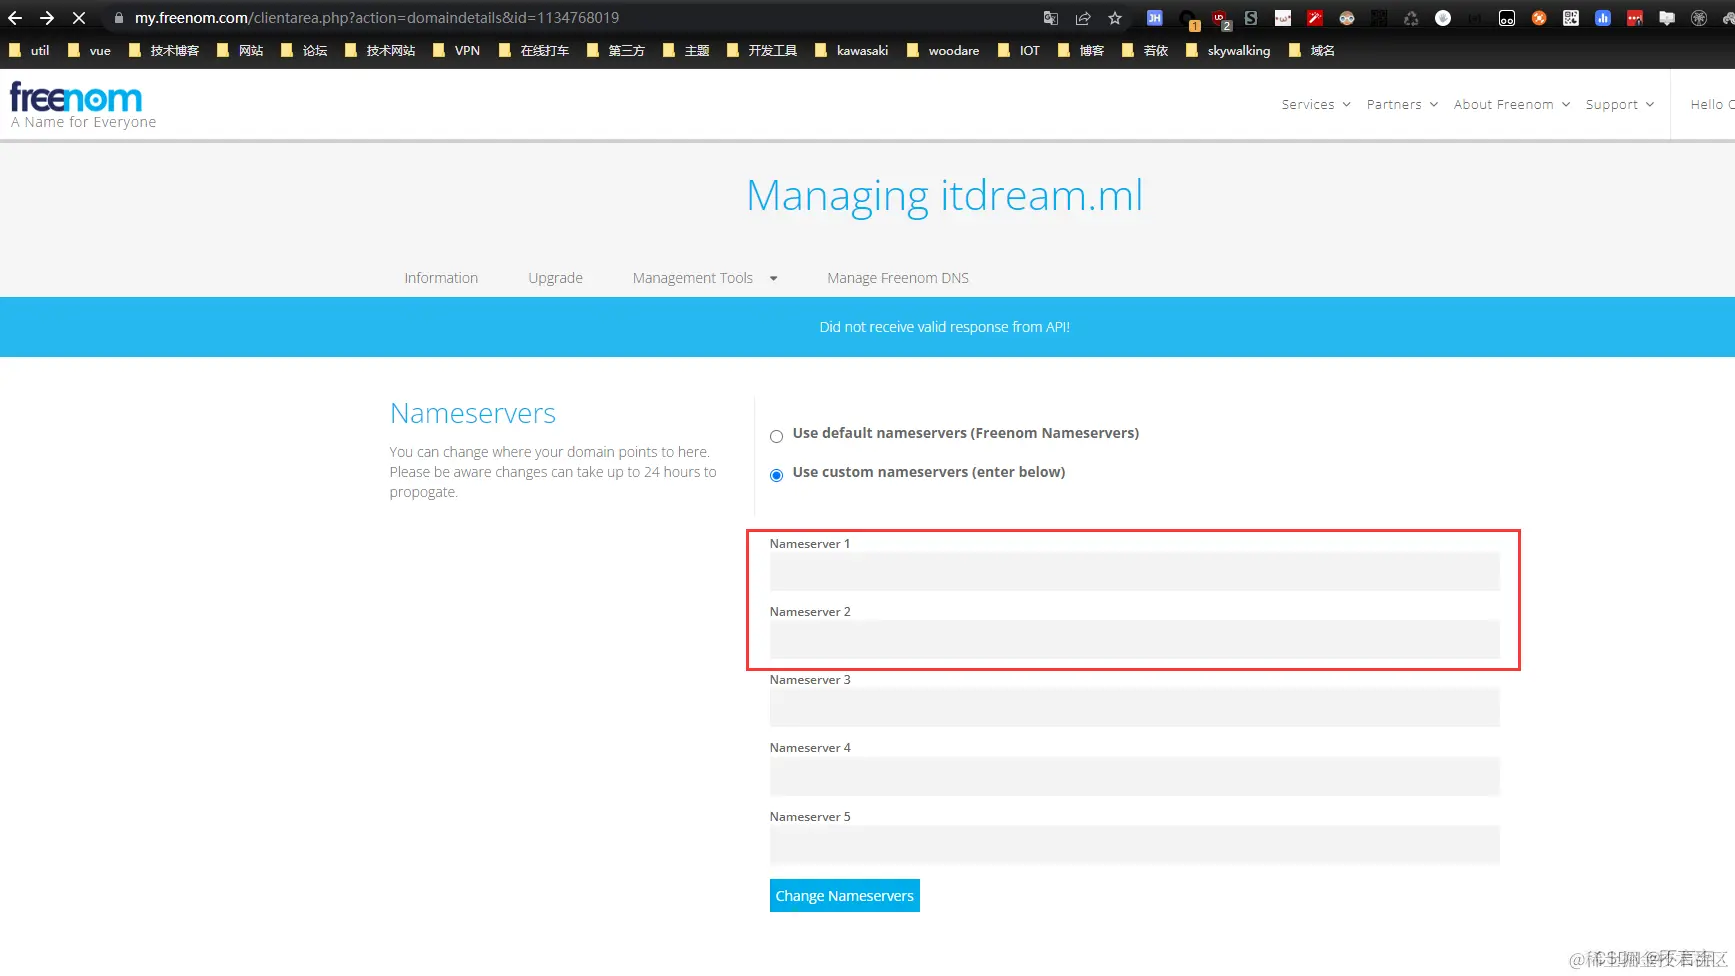Expand the Support dropdown menu

point(1620,104)
